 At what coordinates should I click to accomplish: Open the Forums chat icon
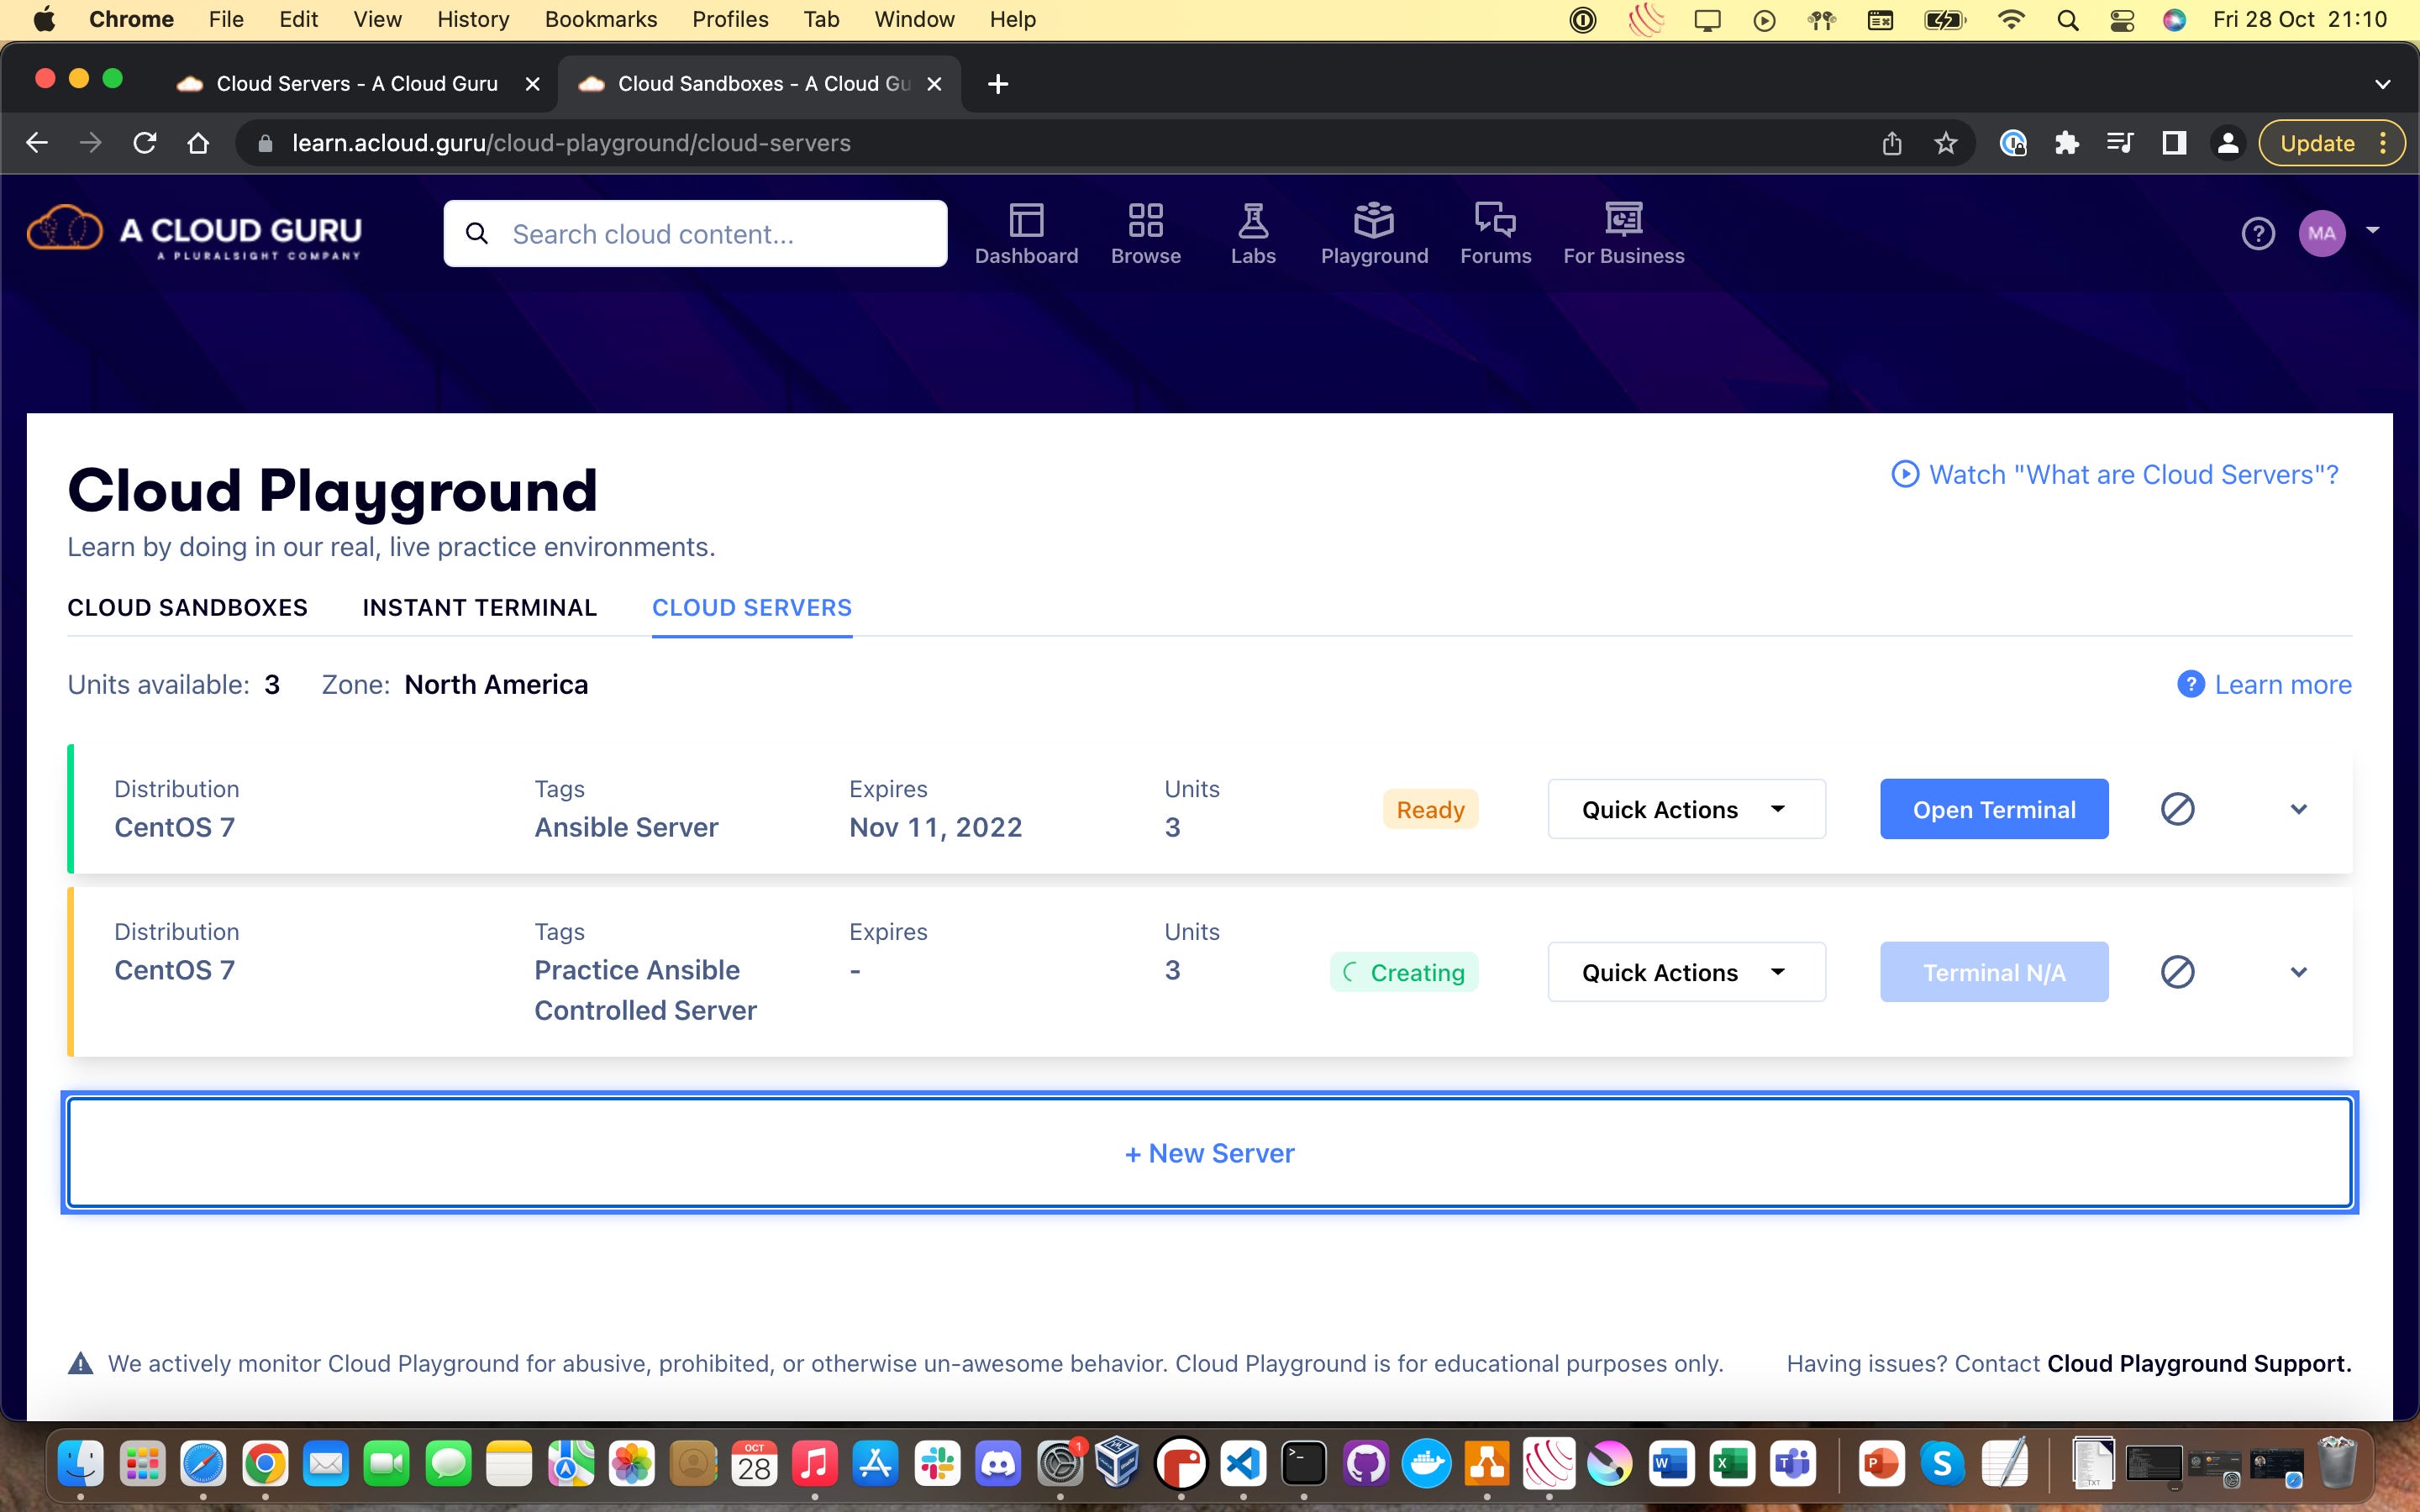[1495, 221]
